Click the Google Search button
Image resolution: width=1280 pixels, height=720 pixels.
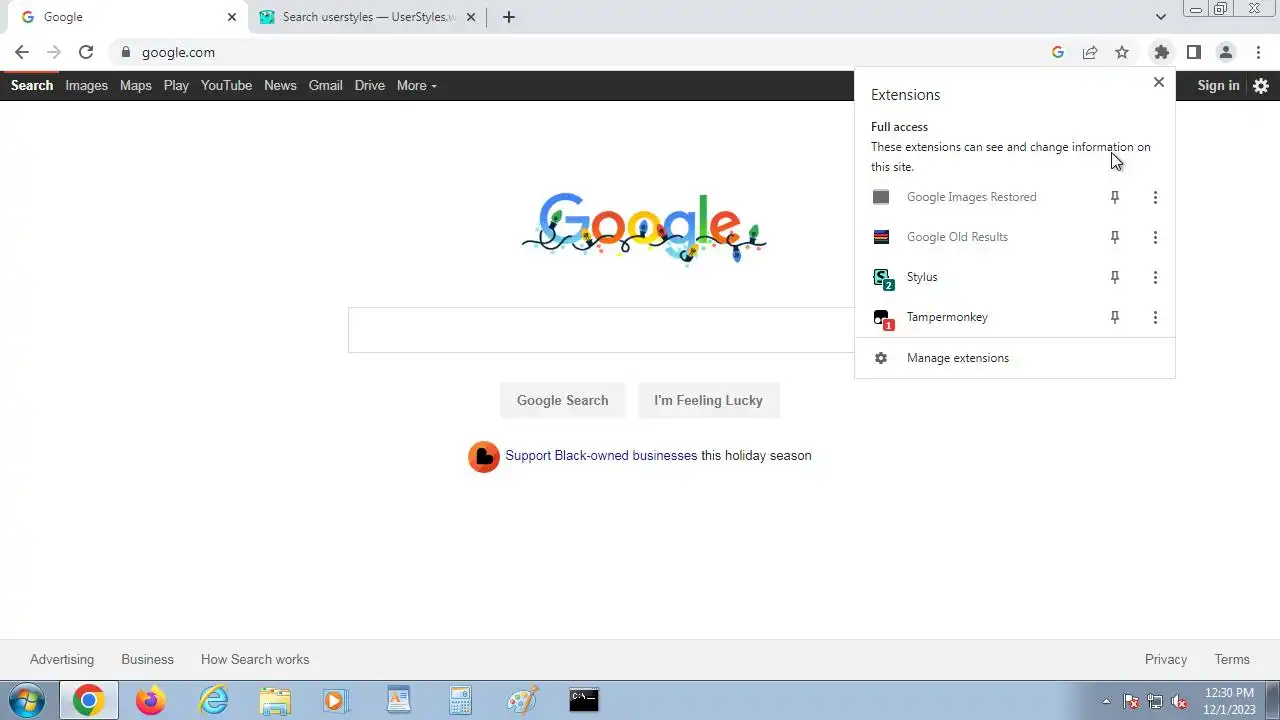[562, 400]
